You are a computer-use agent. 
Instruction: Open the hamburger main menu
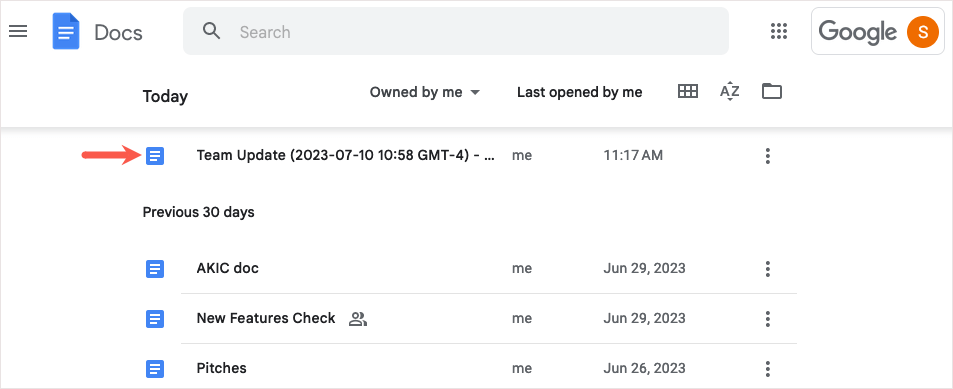18,32
